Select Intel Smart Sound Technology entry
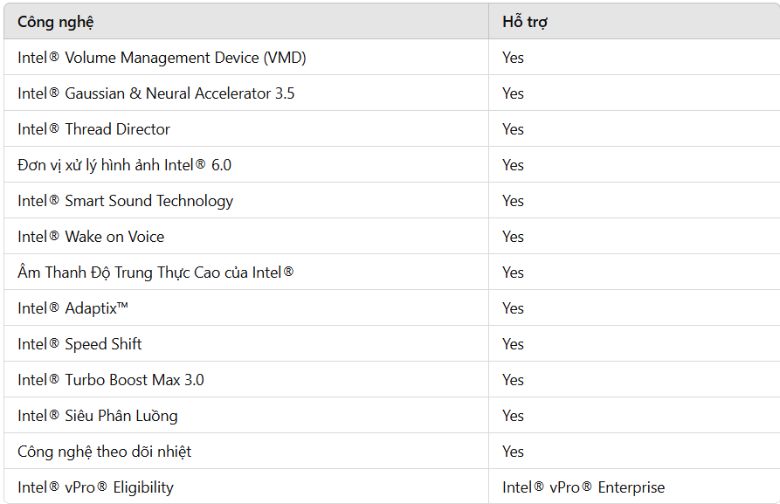Screen dimensions: 780x504 [x=125, y=201]
